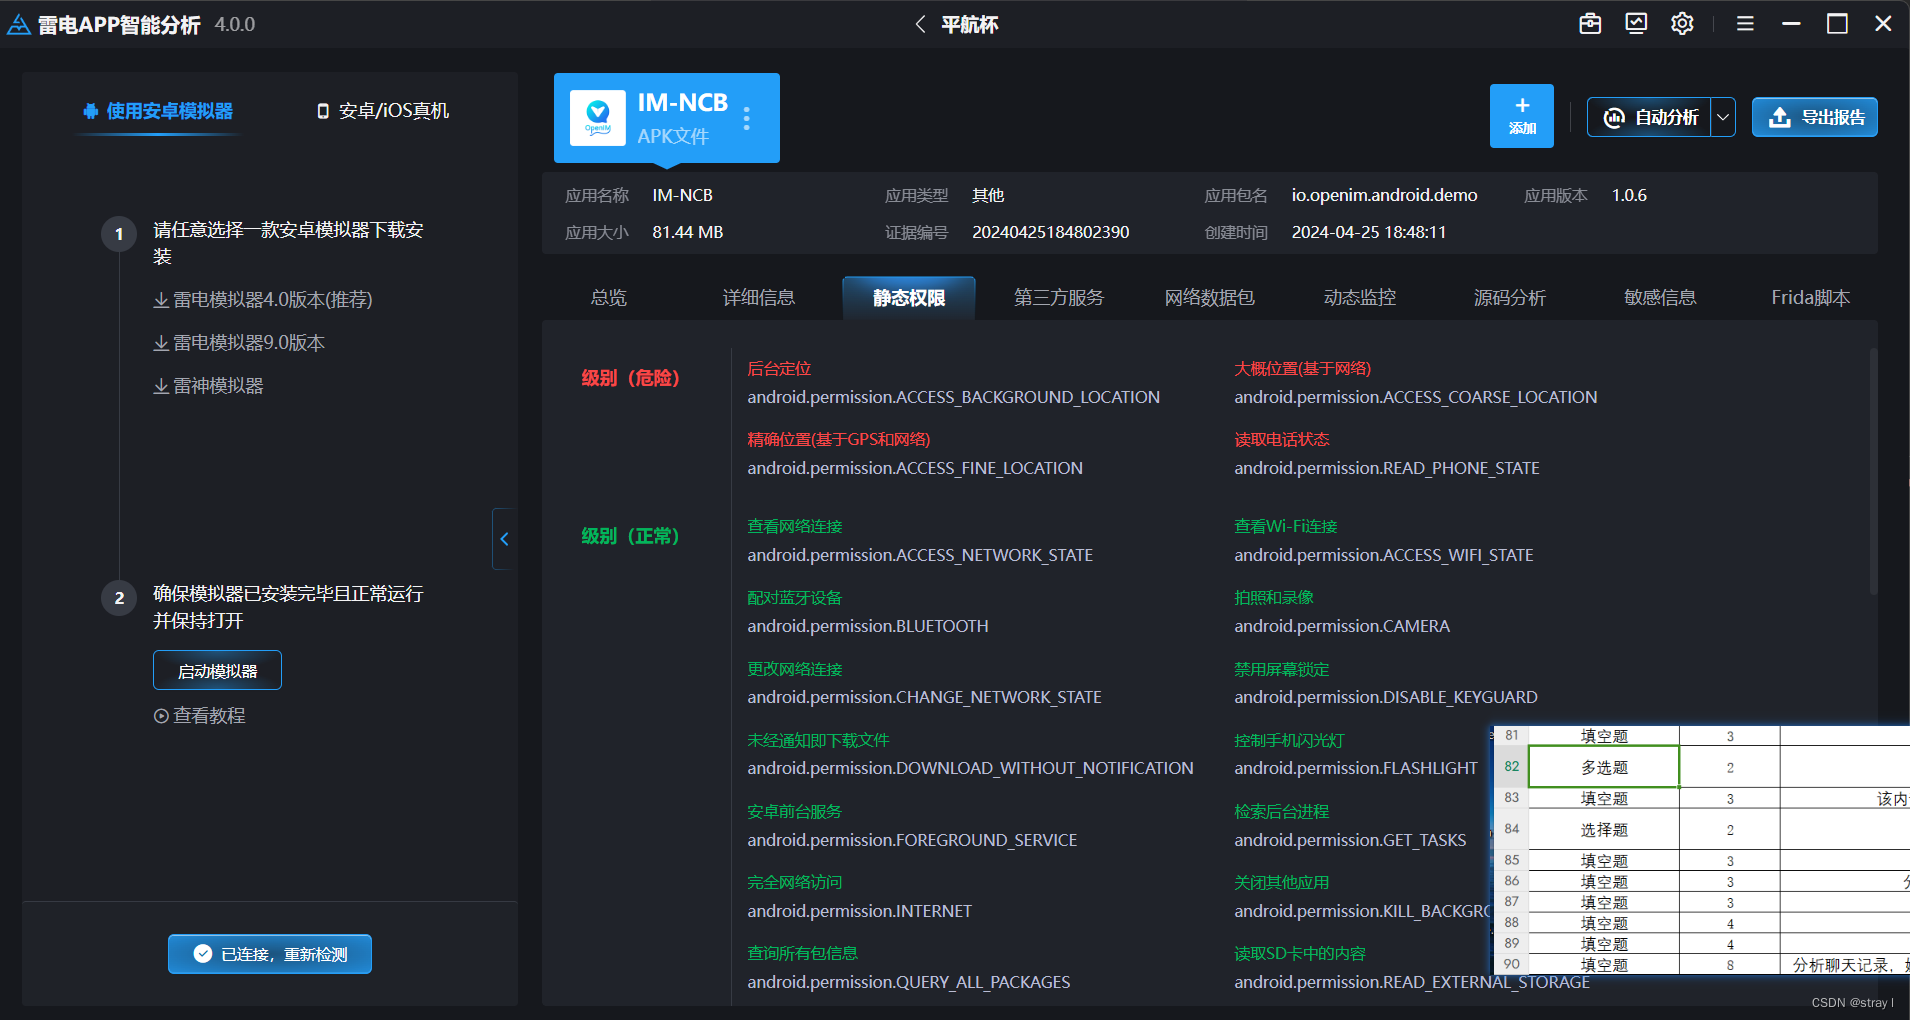Click 启动模拟器 button
The image size is (1910, 1020).
click(217, 670)
